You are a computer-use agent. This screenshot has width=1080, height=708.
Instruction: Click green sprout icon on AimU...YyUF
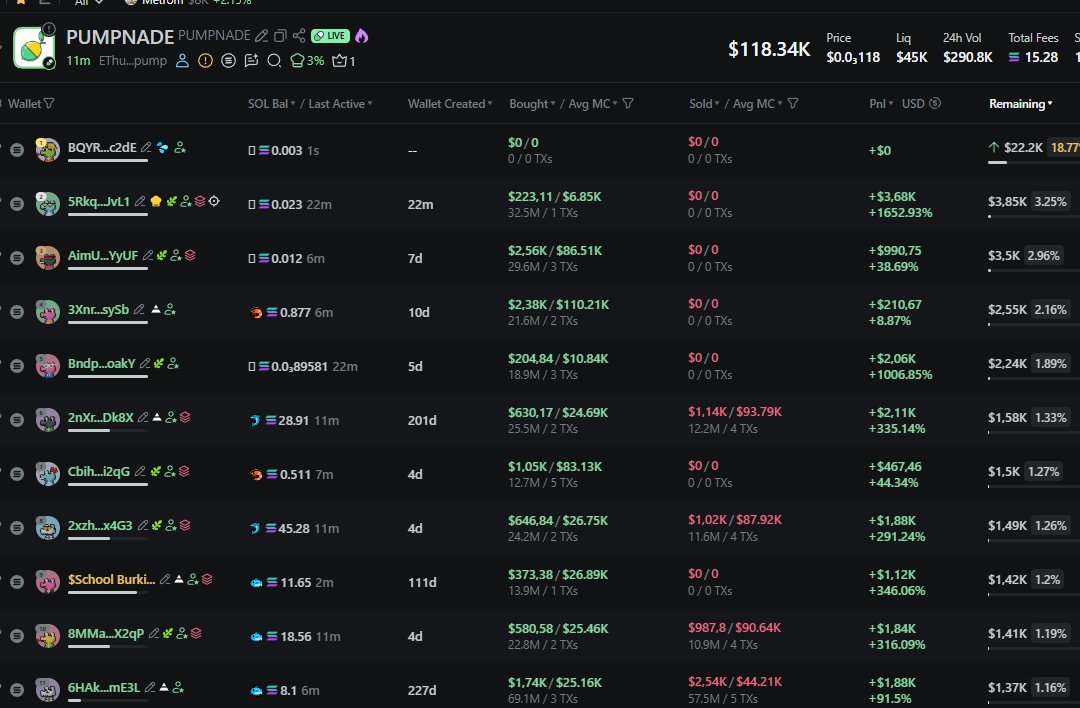point(162,256)
